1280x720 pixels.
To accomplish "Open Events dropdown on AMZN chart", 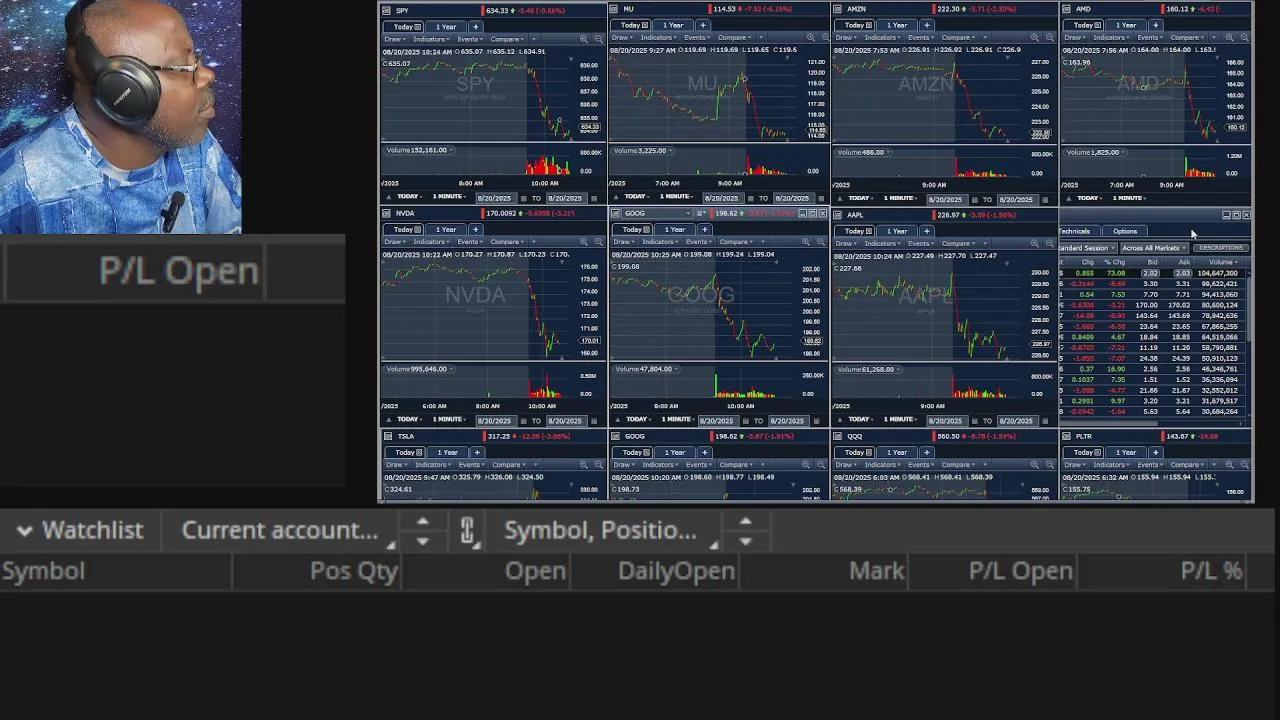I will (x=921, y=38).
